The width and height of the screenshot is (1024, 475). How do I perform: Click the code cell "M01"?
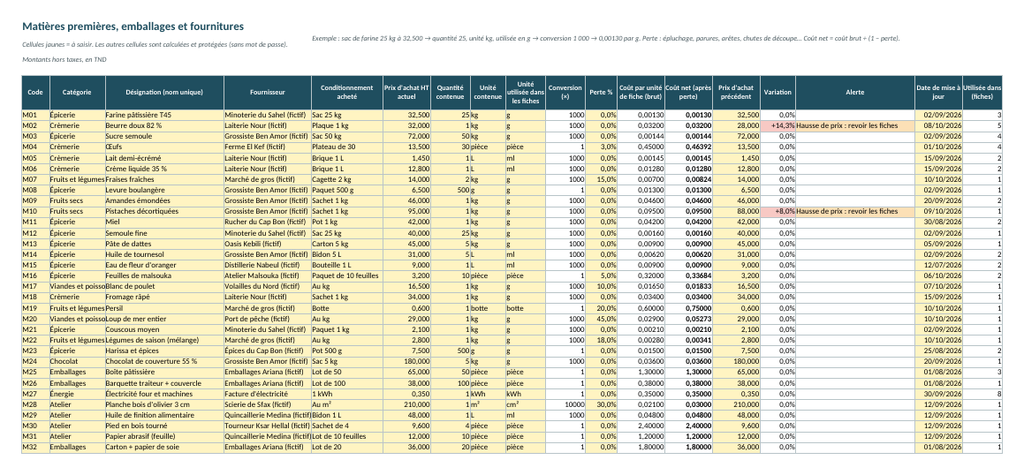pyautogui.click(x=35, y=114)
